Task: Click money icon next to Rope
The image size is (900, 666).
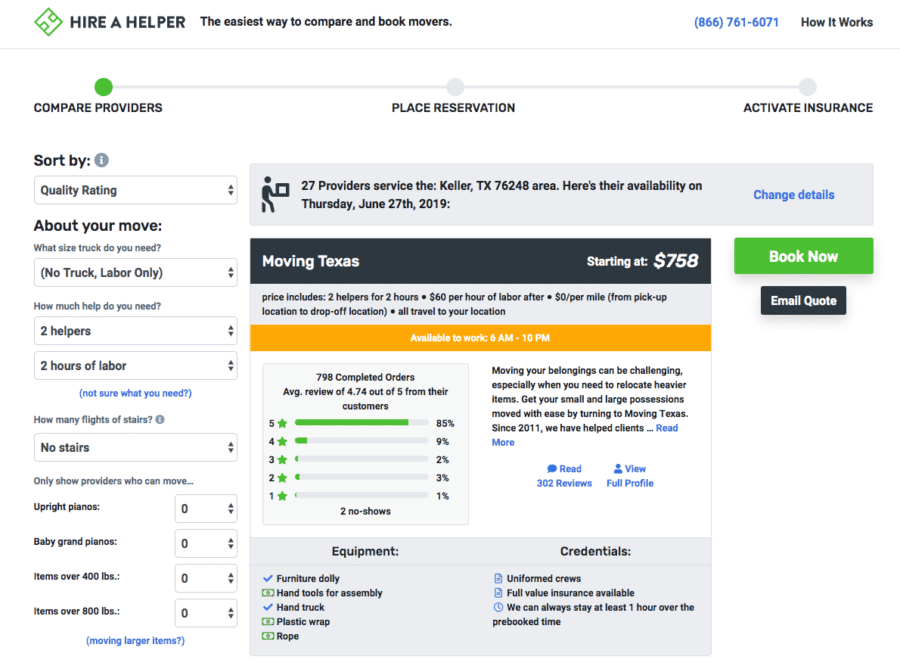Action: pos(267,636)
